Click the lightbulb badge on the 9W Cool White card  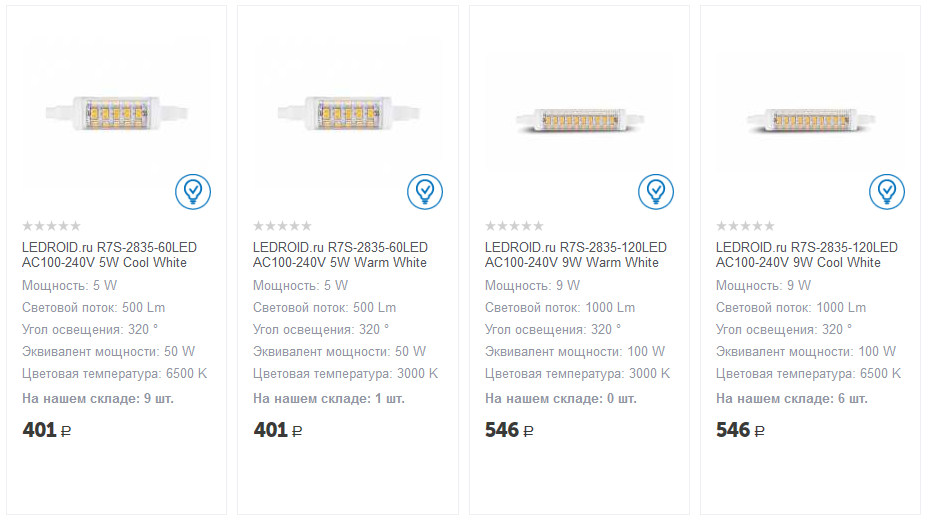point(887,191)
